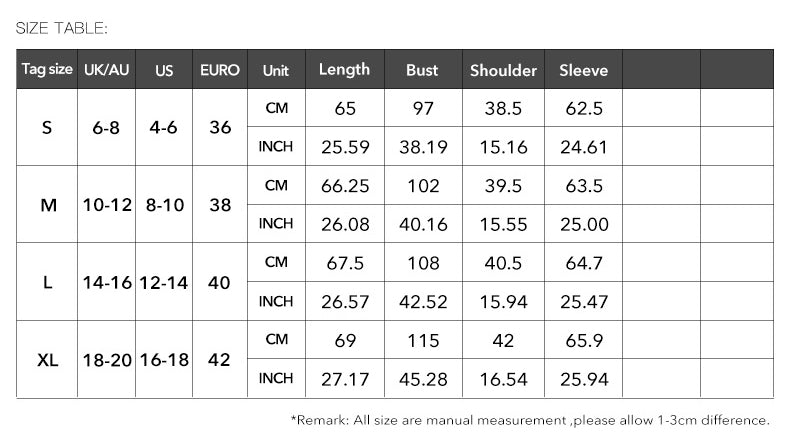Screen dimensions: 790x444
Task: Select sleeve value 64.7
Action: 583,263
